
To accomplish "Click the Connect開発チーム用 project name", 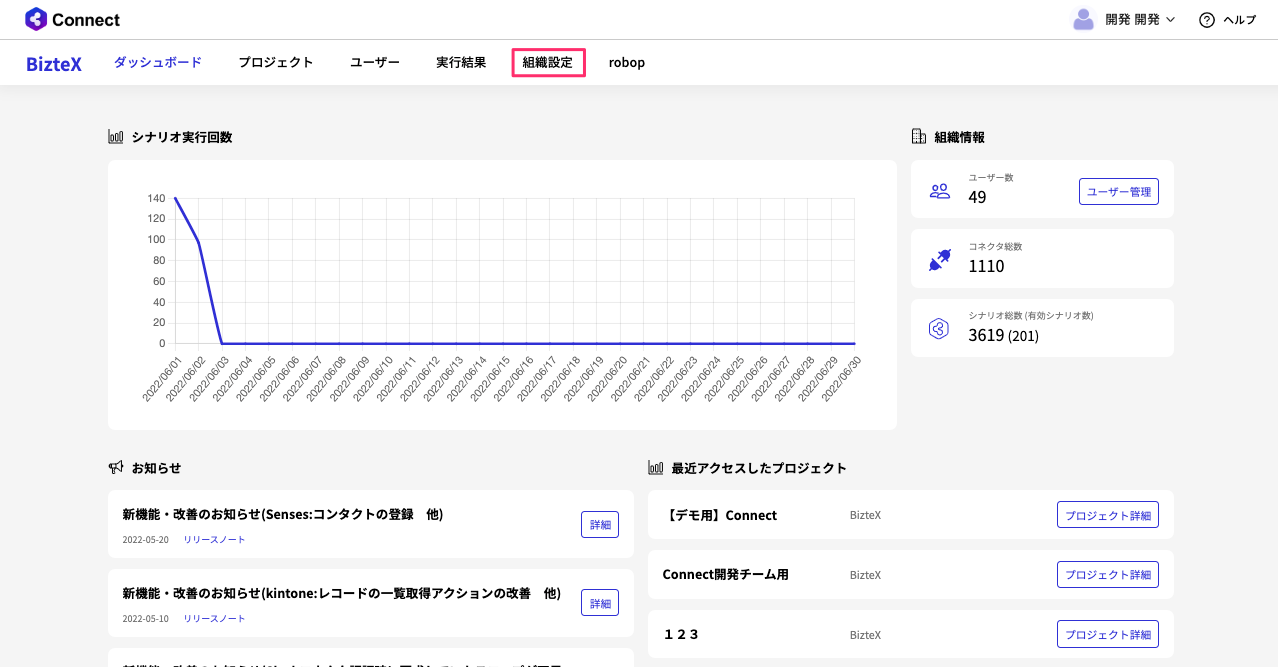I will click(x=725, y=575).
